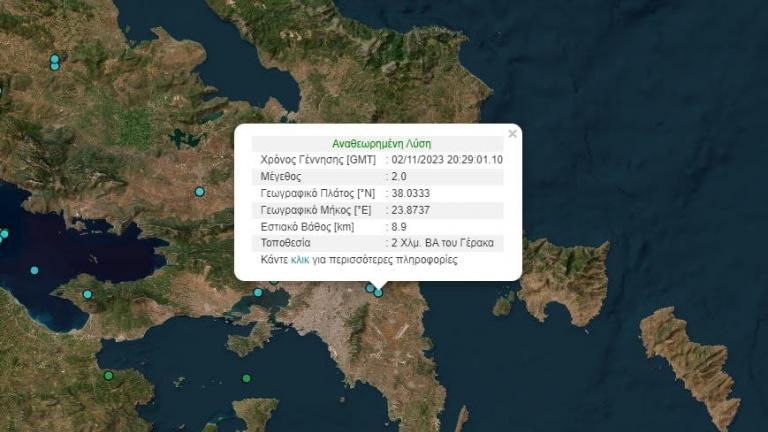Viewport: 768px width, 432px height.
Task: Open the κλικ link for more information
Action: click(300, 259)
